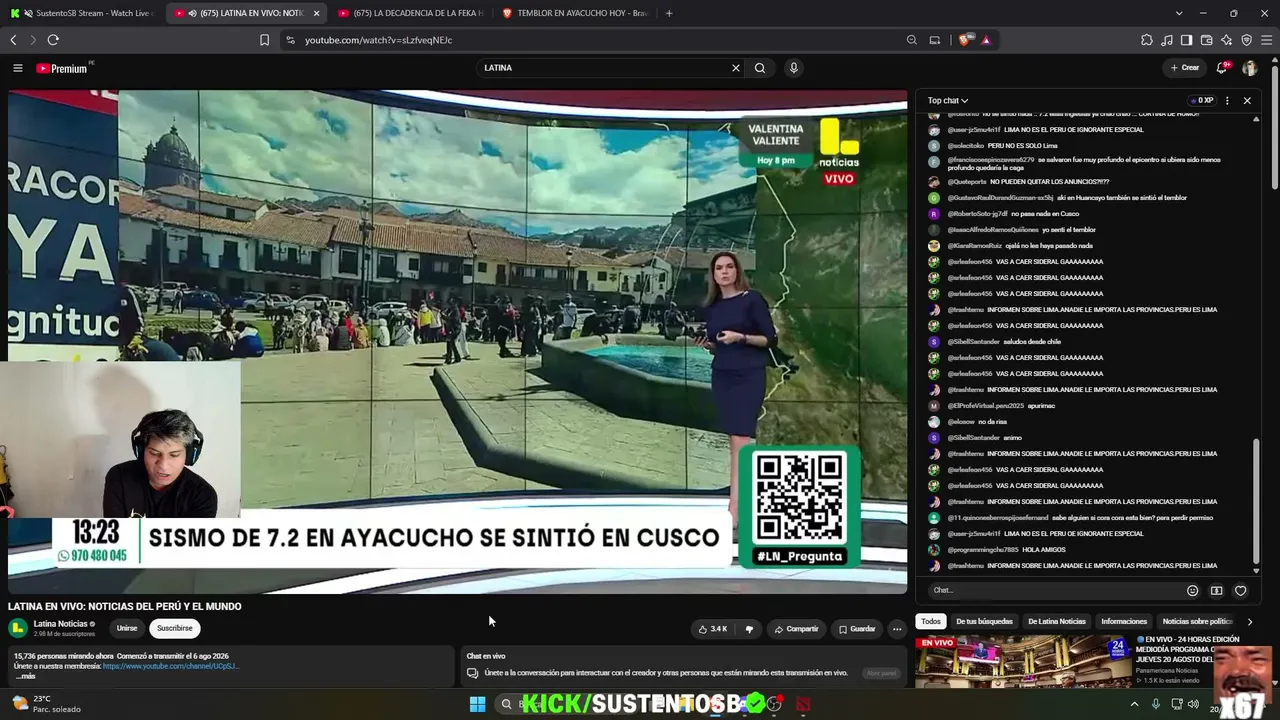Open the Windows Start menu
Screen dimensions: 1280x720
(477, 704)
